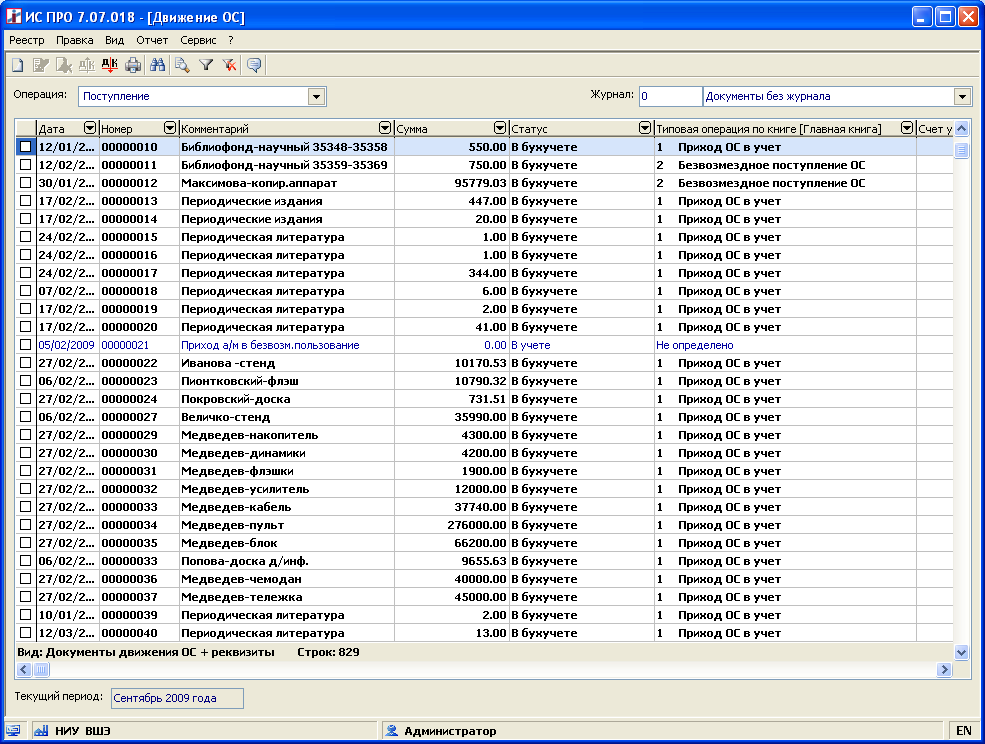
Task: Expand the Операция dropdown showing Поступление
Action: click(x=317, y=97)
